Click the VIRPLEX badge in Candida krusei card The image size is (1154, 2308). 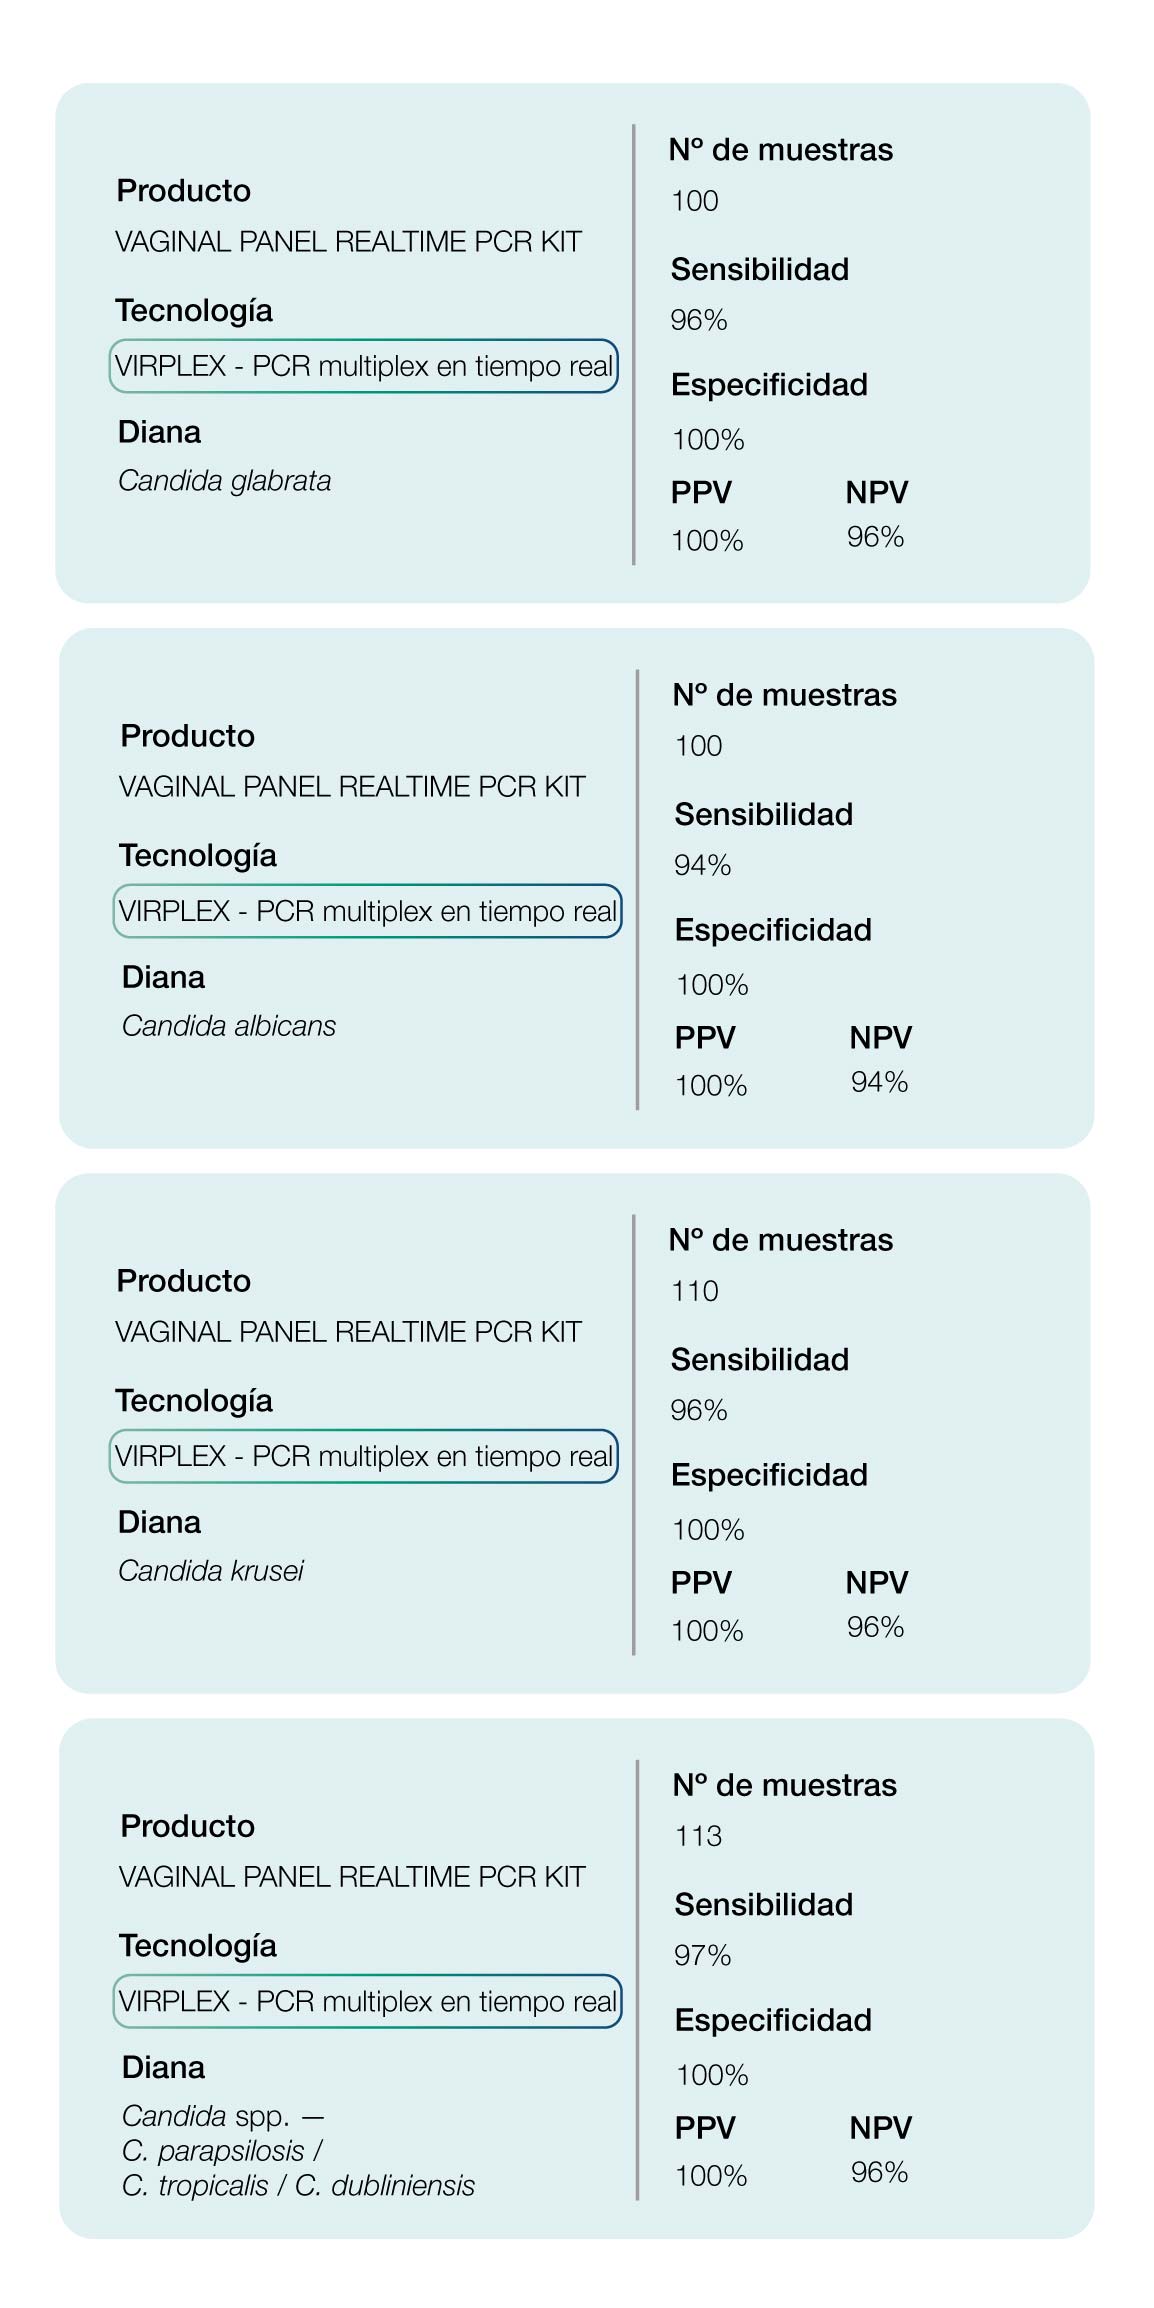[363, 1456]
